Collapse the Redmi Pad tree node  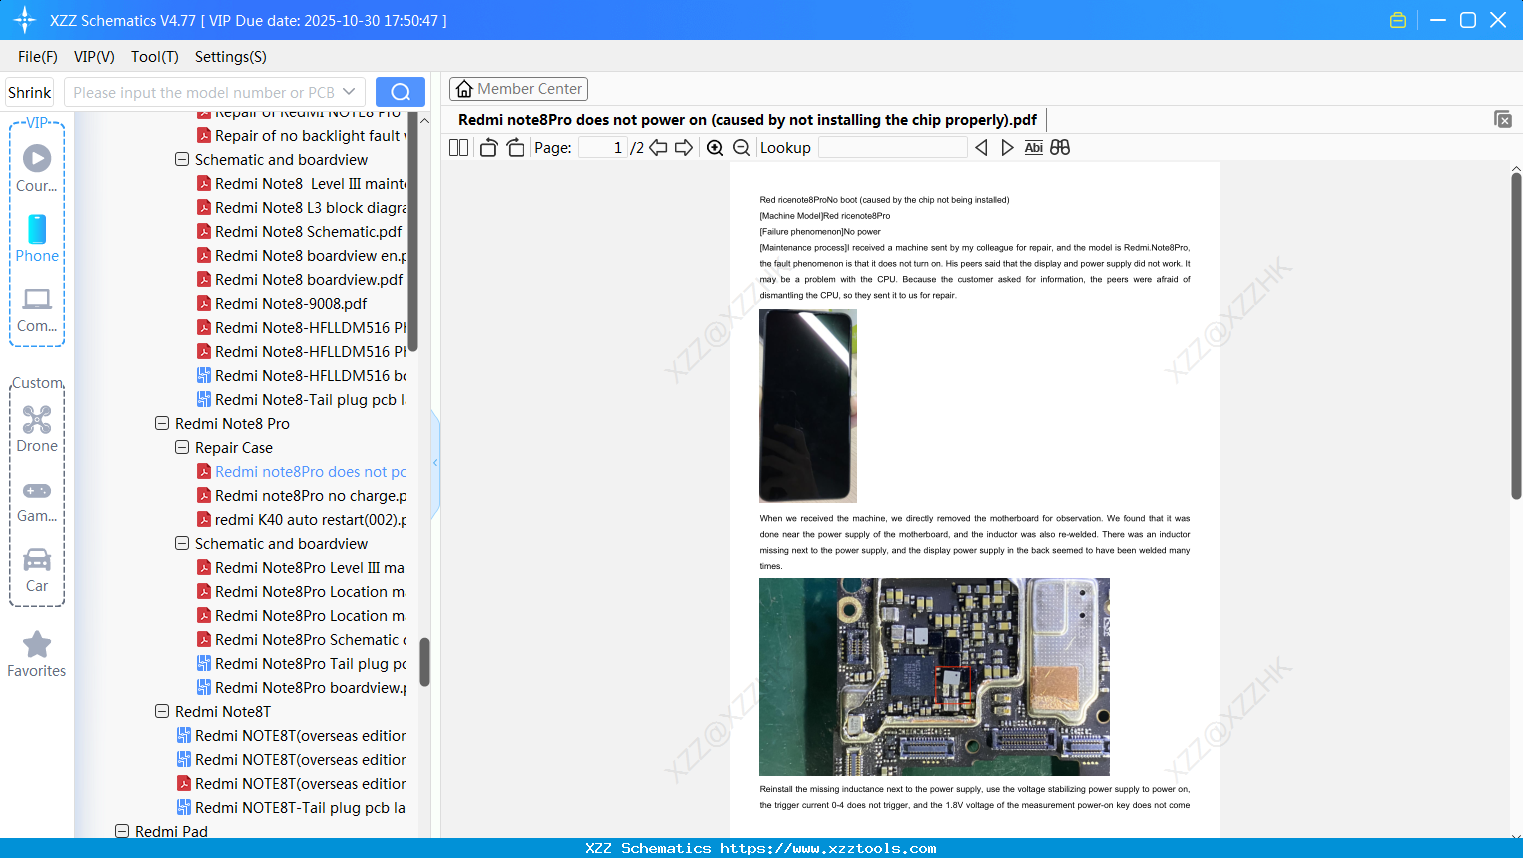[x=122, y=831]
